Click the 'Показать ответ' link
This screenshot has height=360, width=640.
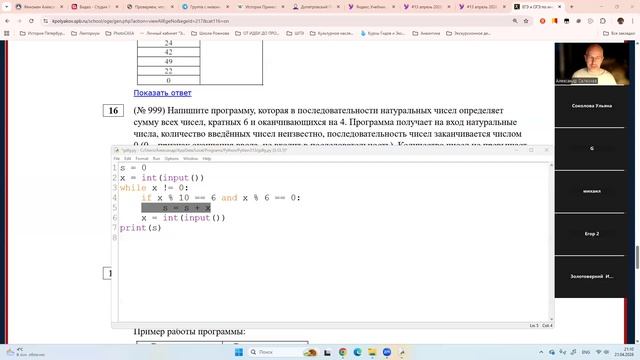pyautogui.click(x=162, y=93)
